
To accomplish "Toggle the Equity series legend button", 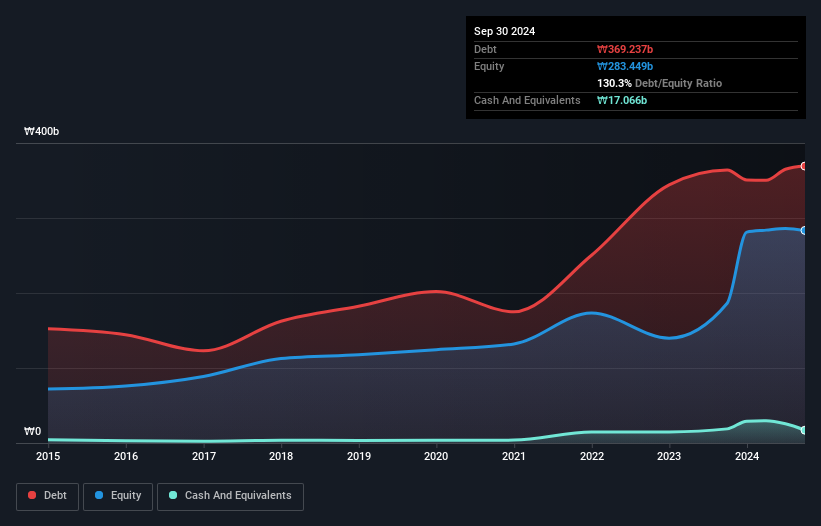I will click(x=118, y=496).
